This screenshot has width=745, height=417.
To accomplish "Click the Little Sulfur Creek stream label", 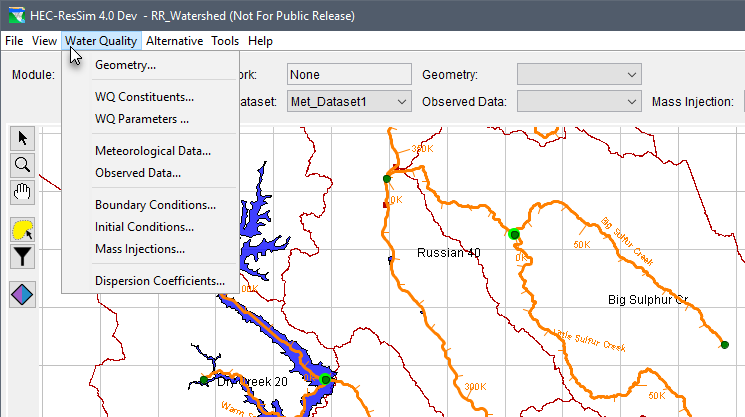I will [x=590, y=341].
